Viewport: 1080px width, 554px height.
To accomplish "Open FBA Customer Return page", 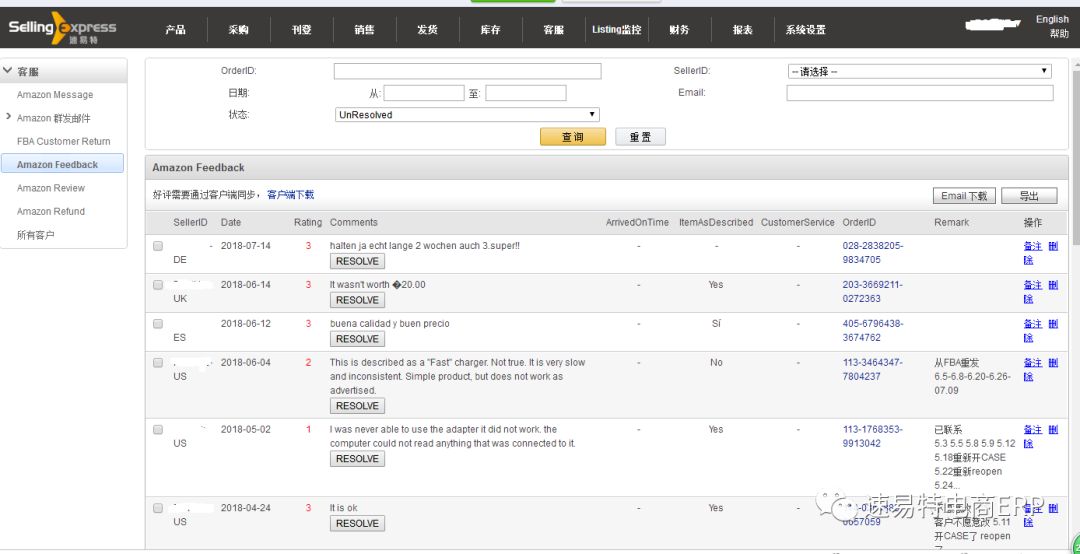I will [63, 141].
